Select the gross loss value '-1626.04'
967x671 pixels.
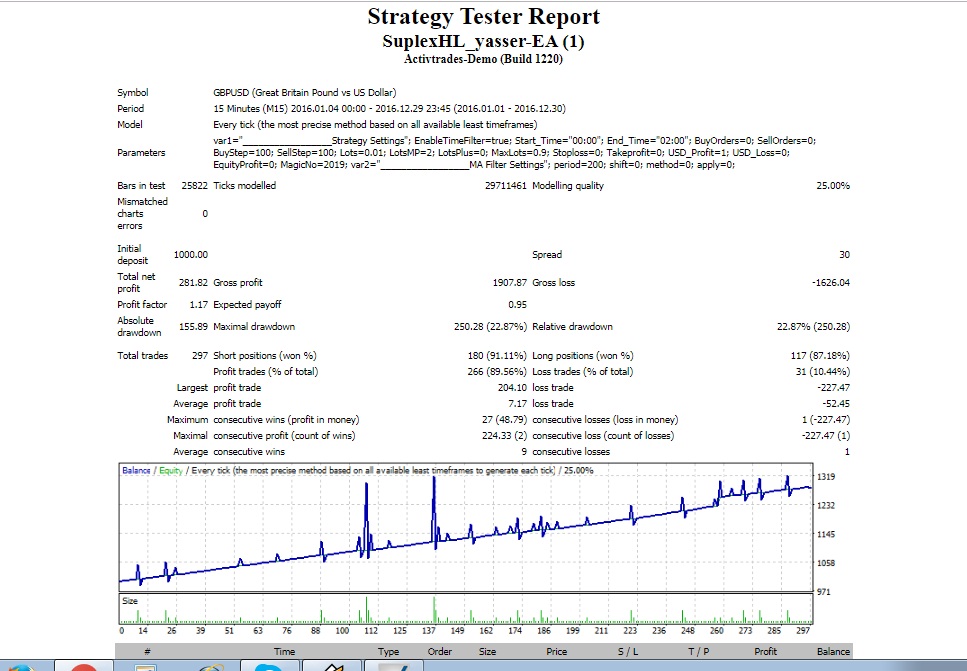831,282
